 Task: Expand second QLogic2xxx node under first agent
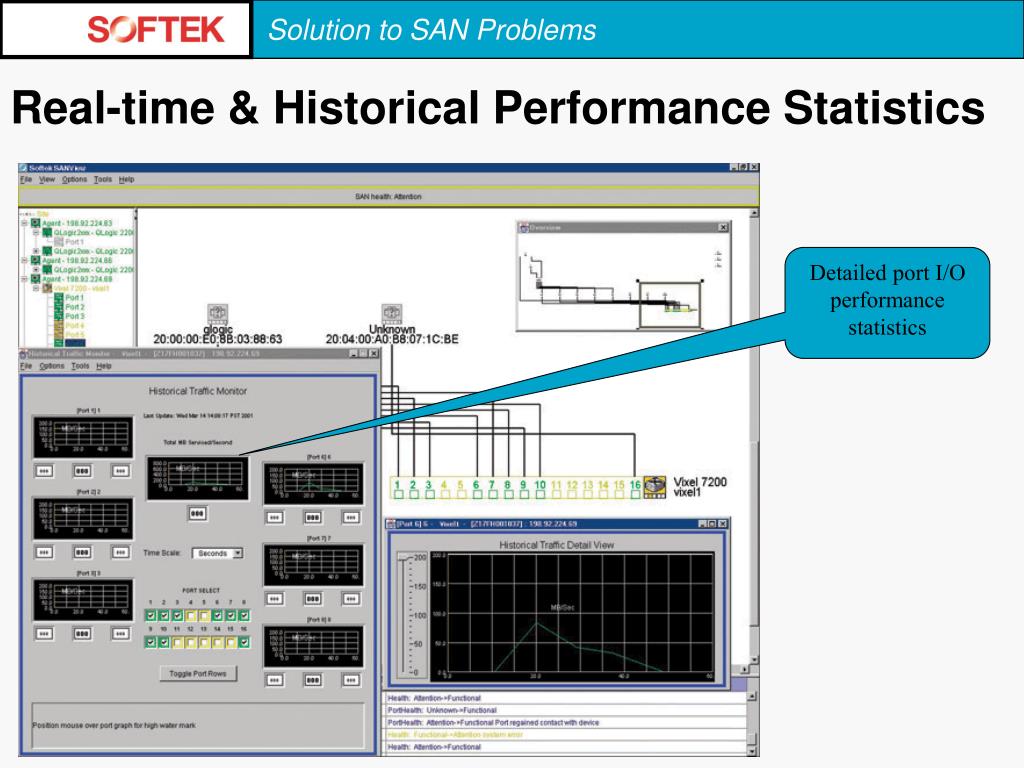[x=37, y=251]
